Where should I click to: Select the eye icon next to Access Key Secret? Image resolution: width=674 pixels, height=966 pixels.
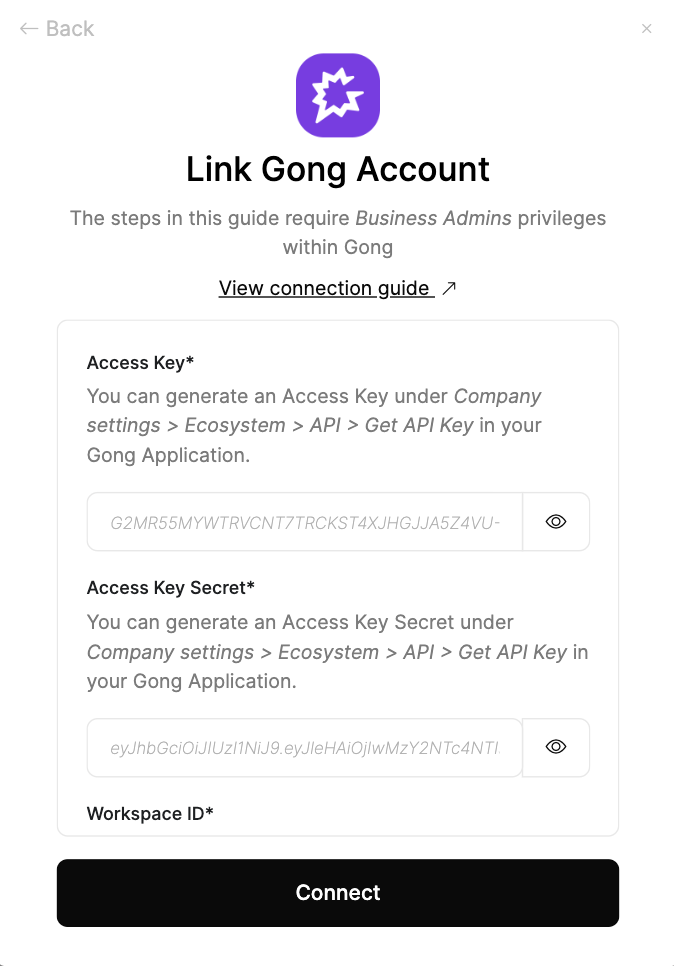pos(556,747)
